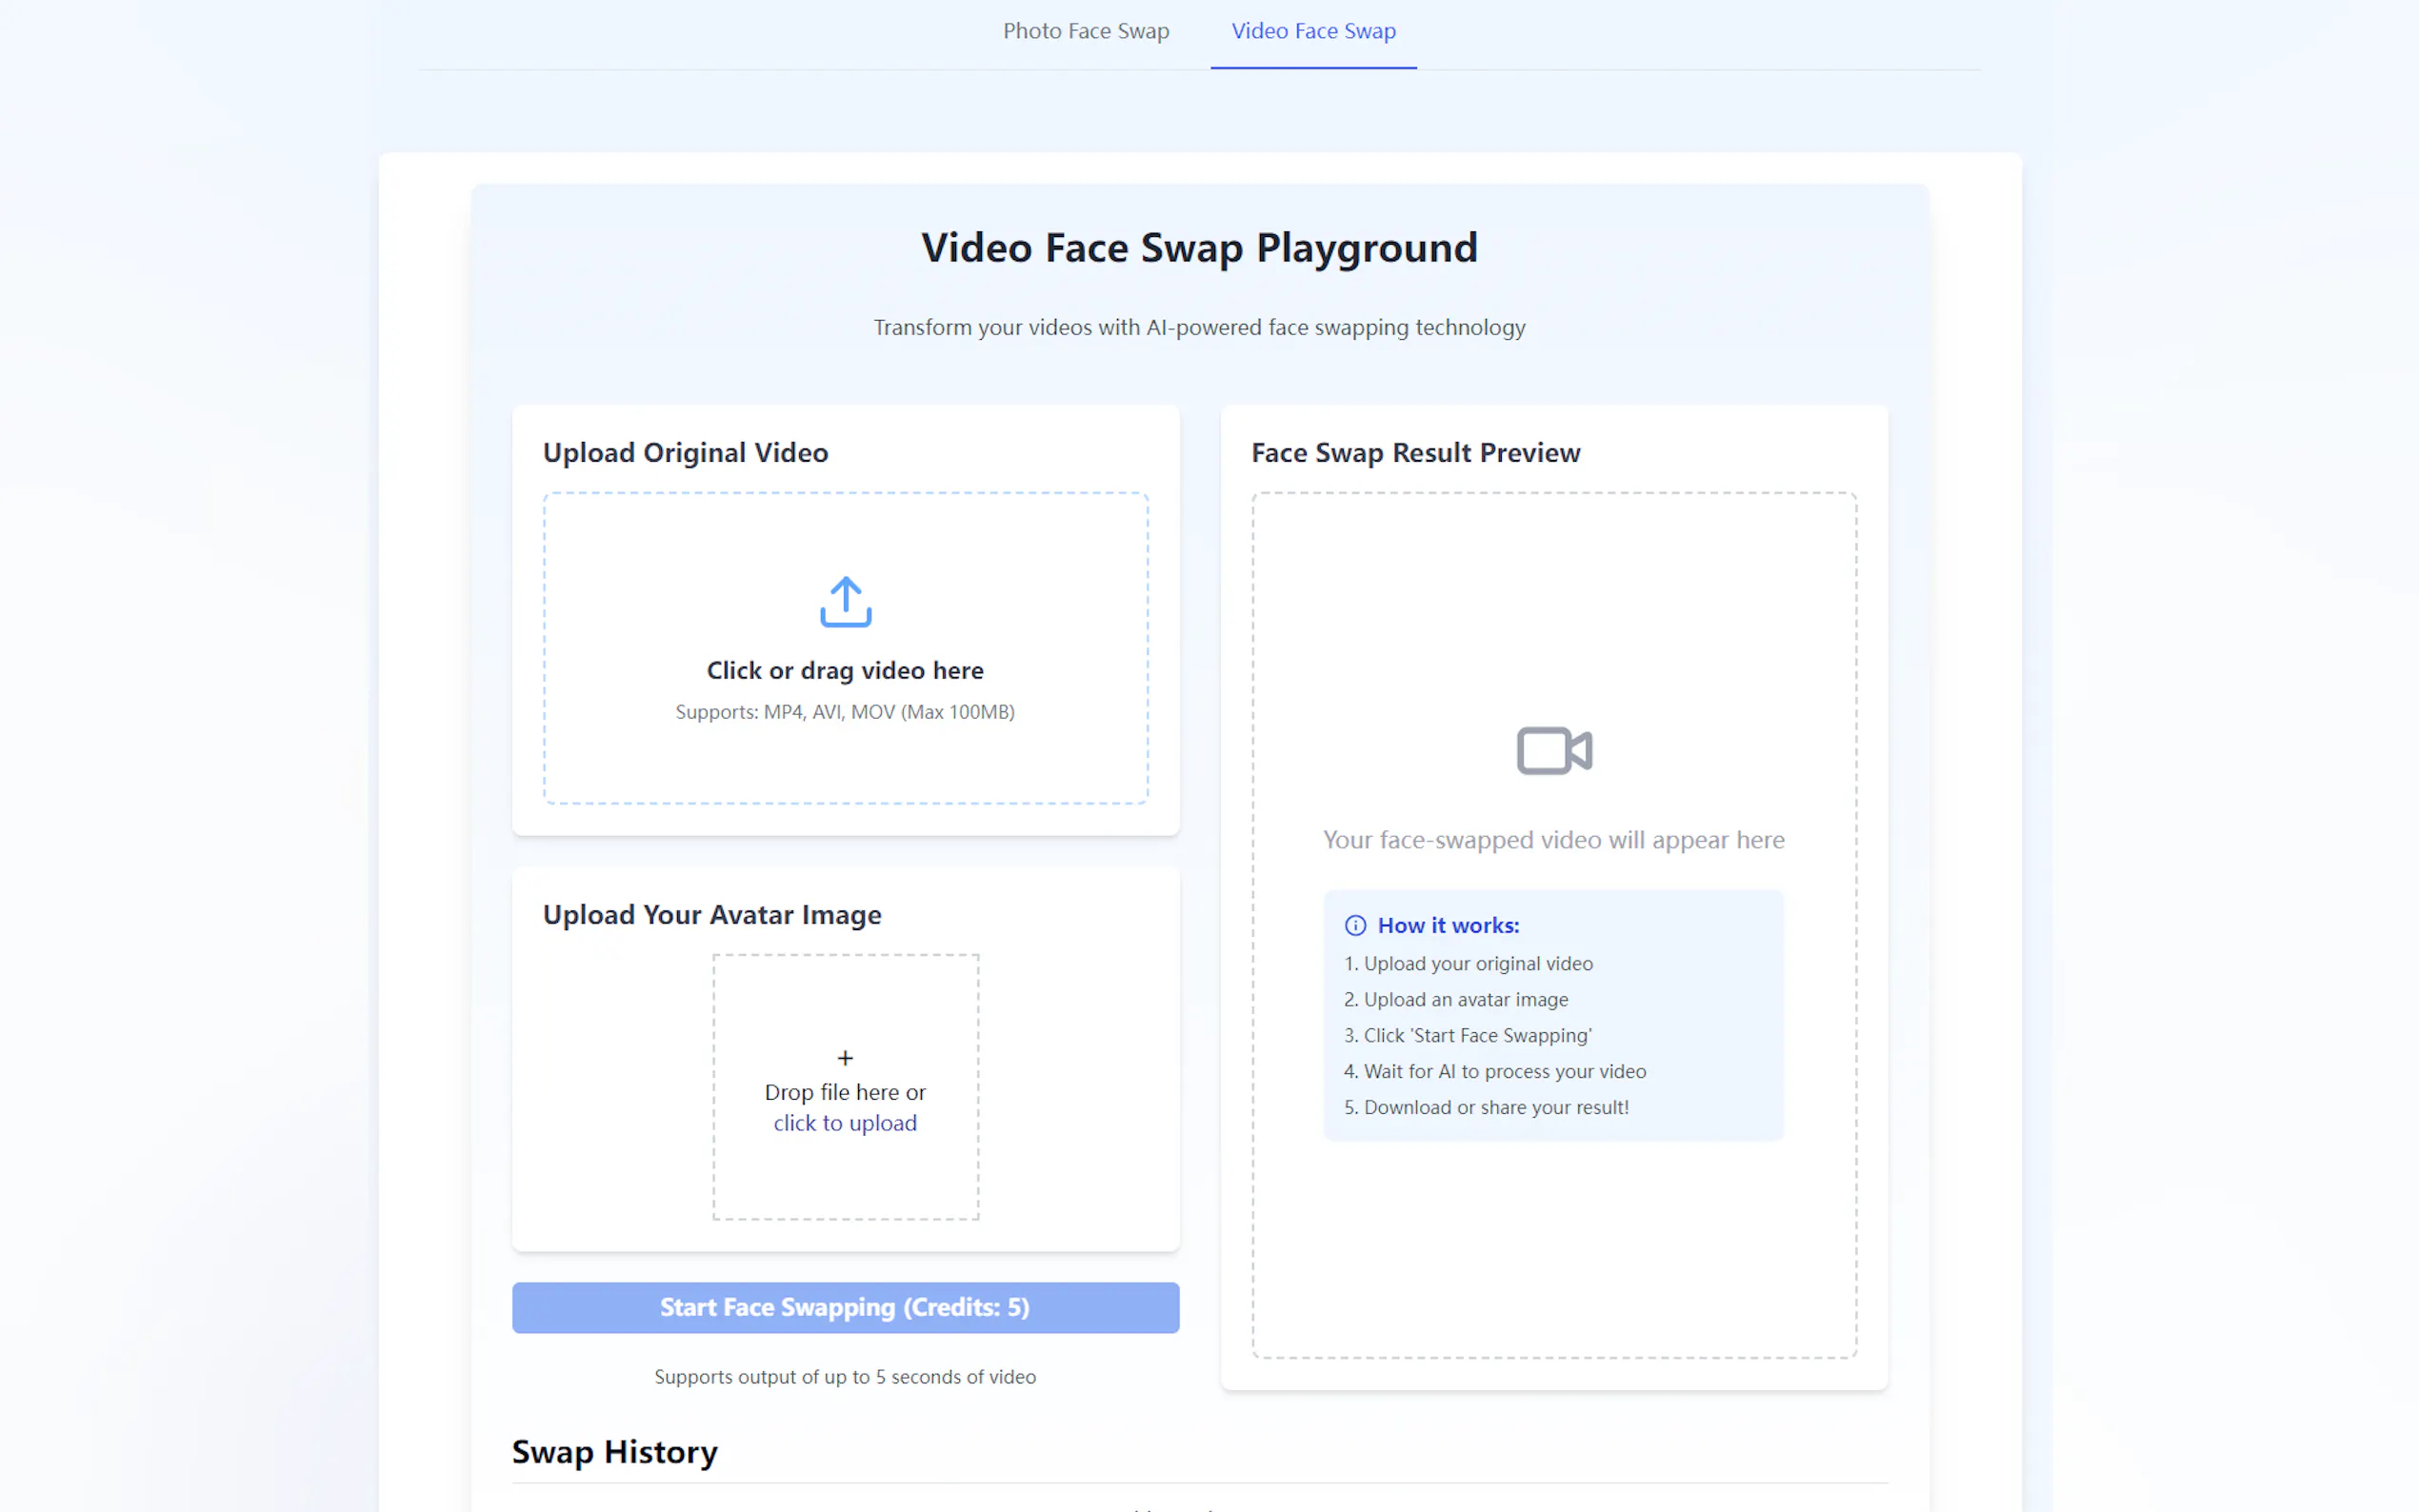This screenshot has width=2419, height=1512.
Task: Click the Upload Original Video heading
Action: click(685, 453)
